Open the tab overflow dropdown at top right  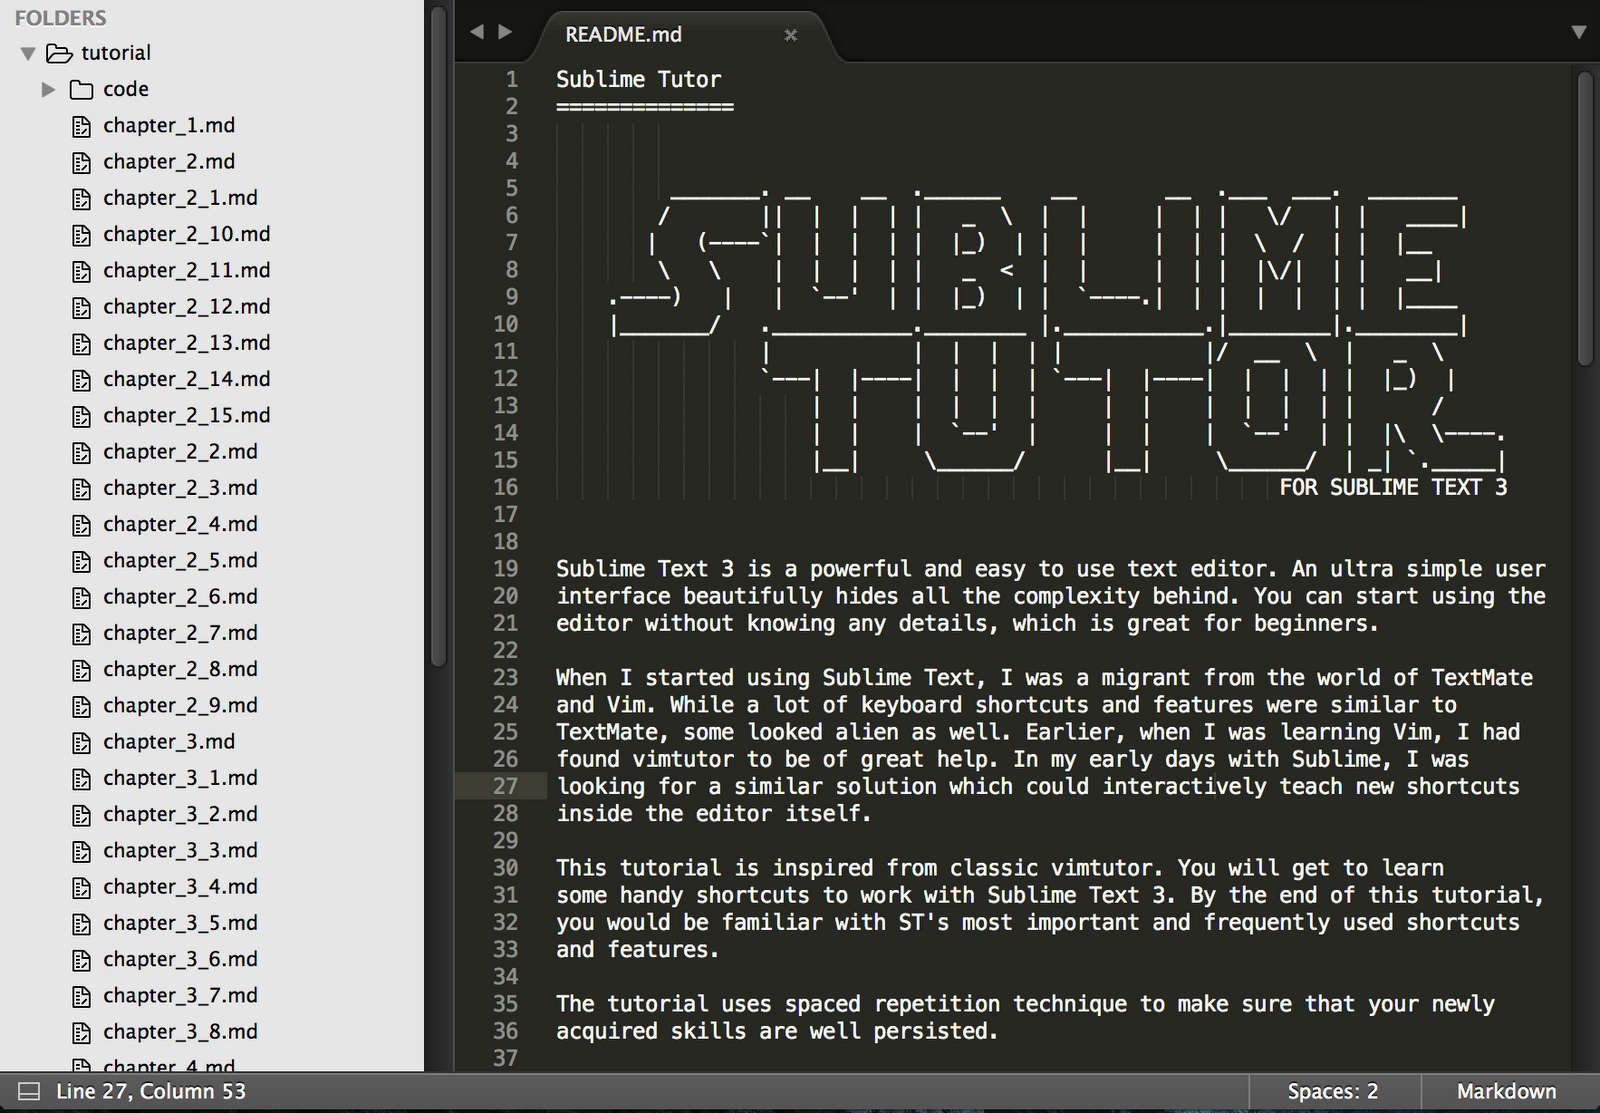click(x=1581, y=32)
